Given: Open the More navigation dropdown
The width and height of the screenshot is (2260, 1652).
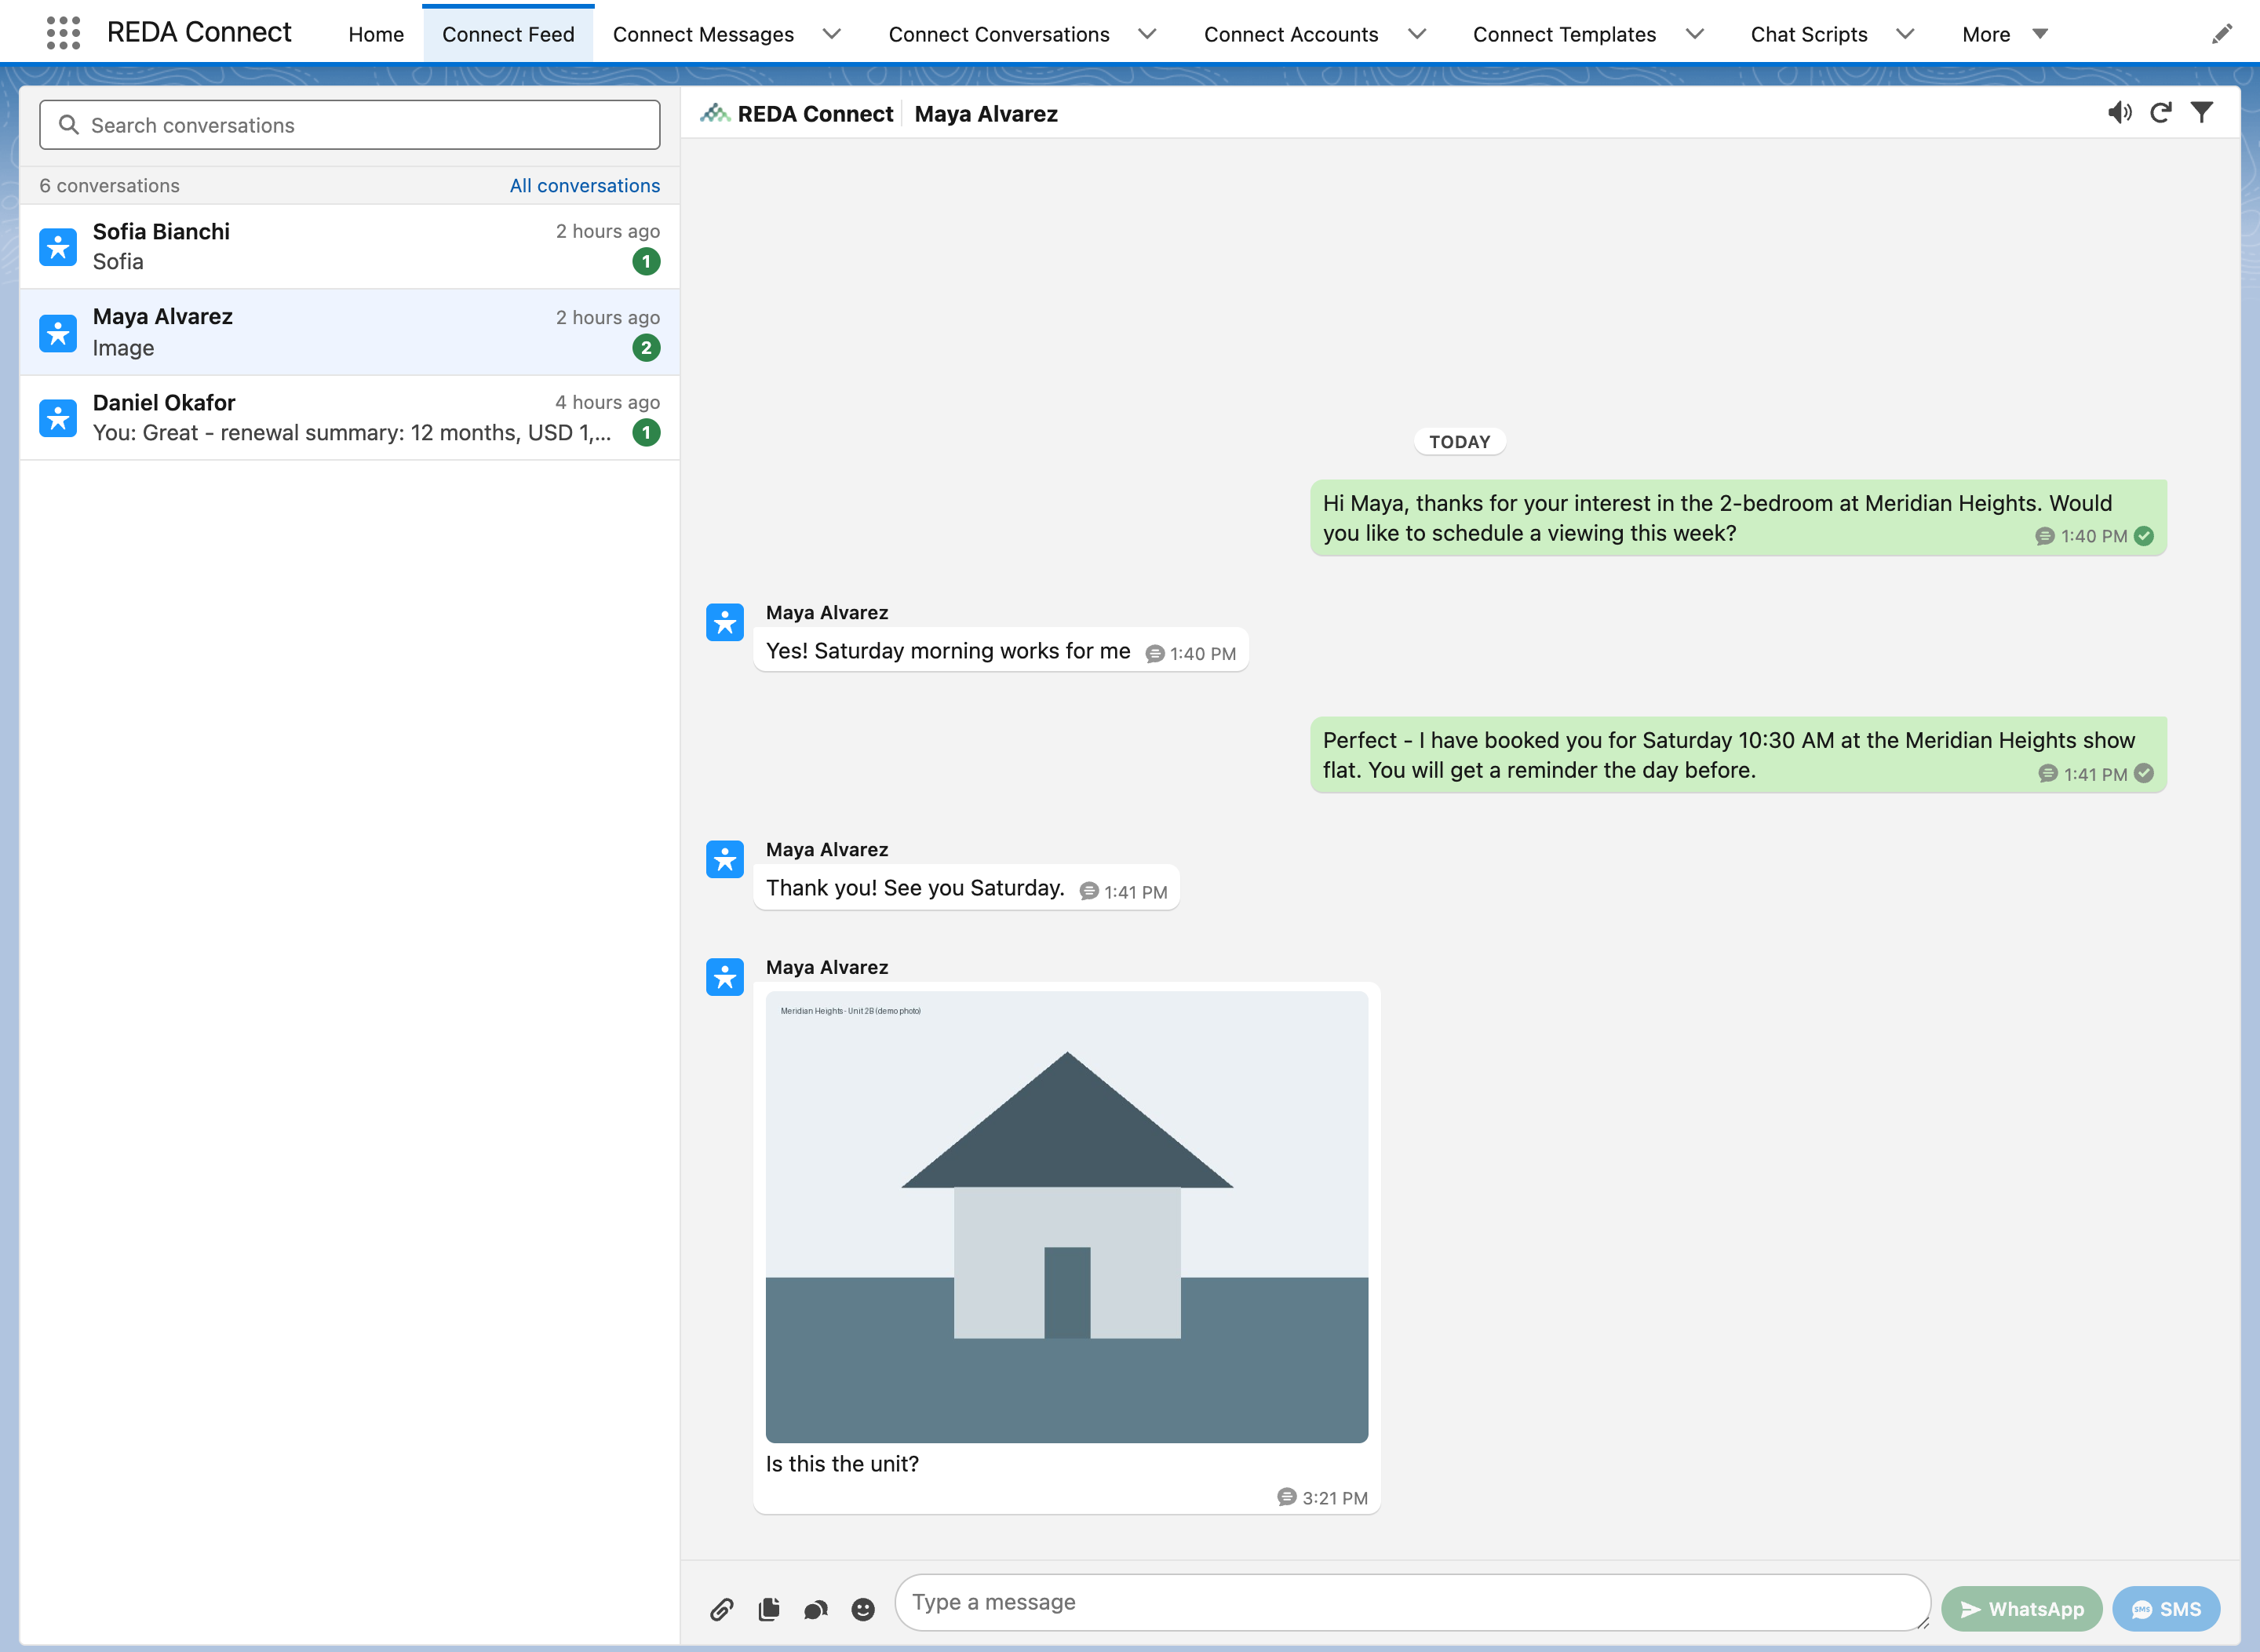Looking at the screenshot, I should point(2005,34).
